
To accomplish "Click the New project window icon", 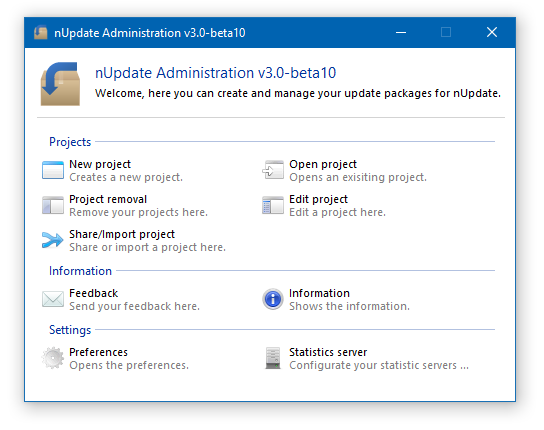I will 53,170.
